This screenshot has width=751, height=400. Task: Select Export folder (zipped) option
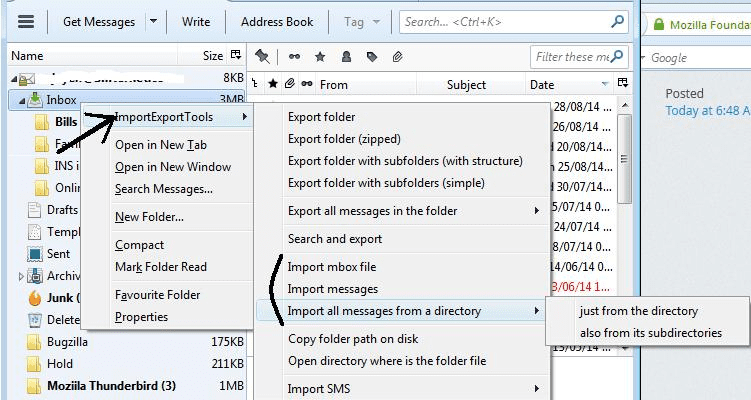343,139
